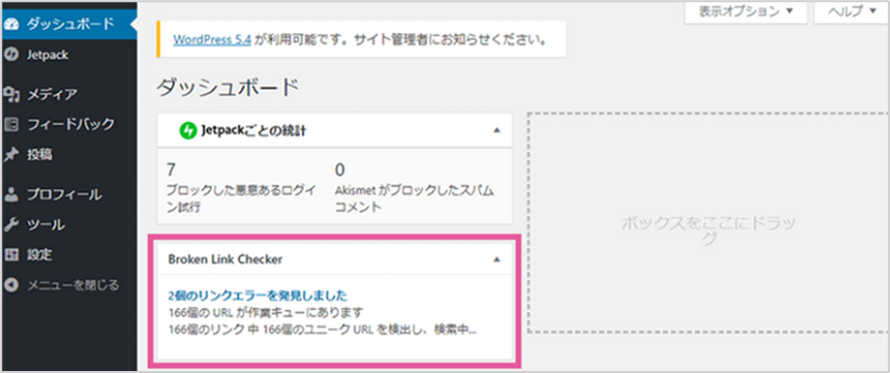Screen dimensions: 890x373
Task: Click the 166個のユニーク URL を検出し text line
Action: 322,330
